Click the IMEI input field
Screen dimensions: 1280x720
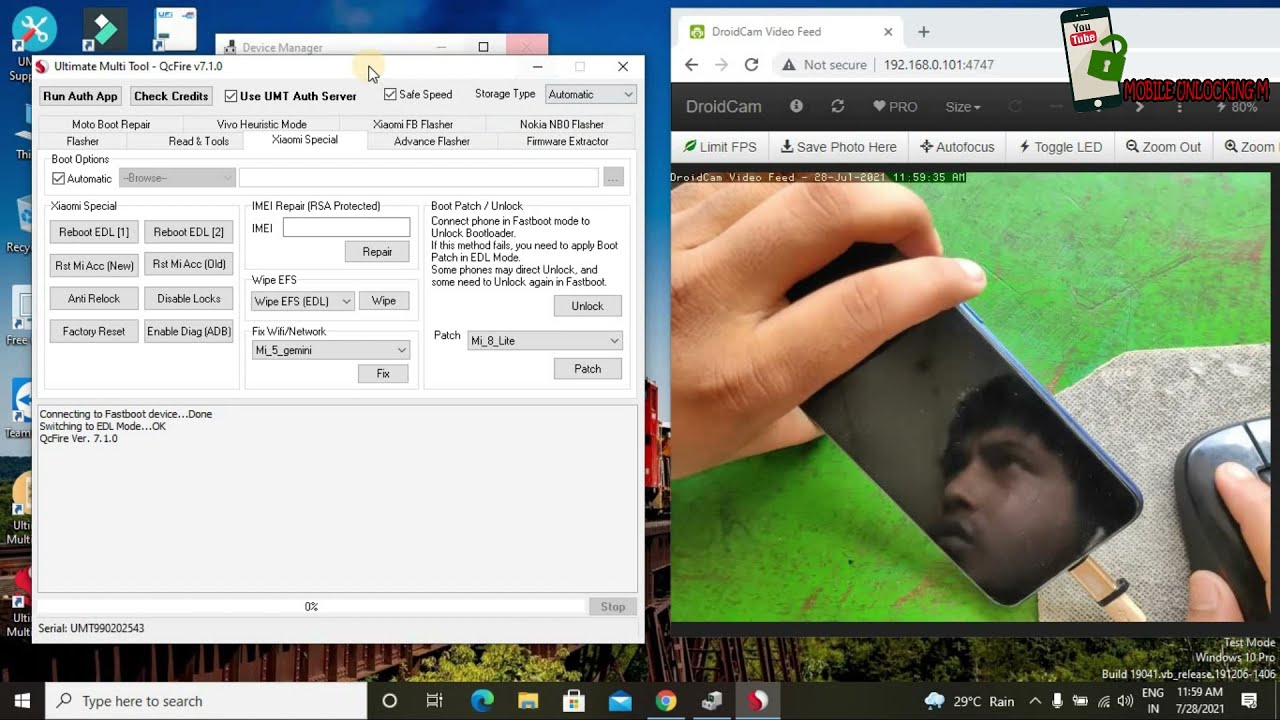(346, 228)
